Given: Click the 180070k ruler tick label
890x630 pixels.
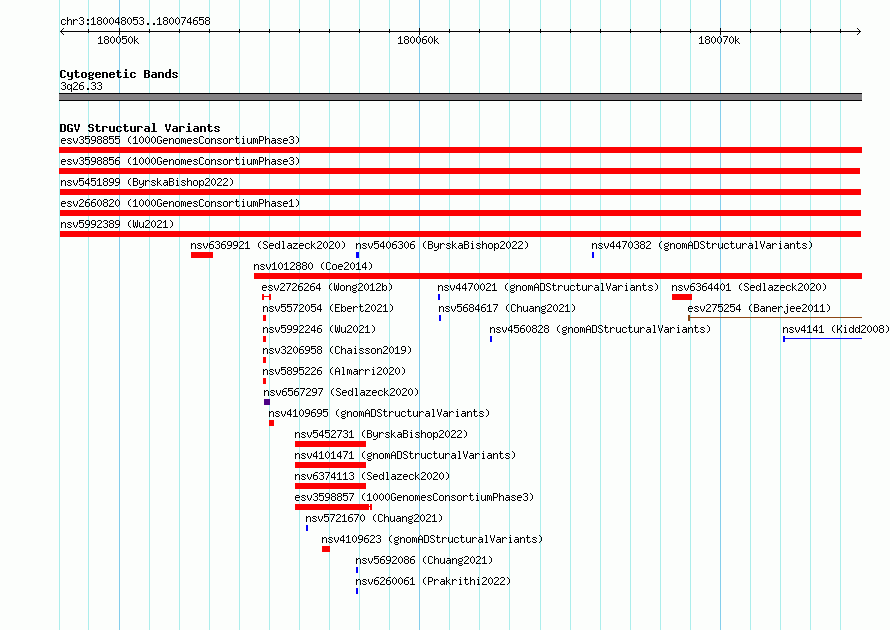Looking at the screenshot, I should click(x=719, y=40).
